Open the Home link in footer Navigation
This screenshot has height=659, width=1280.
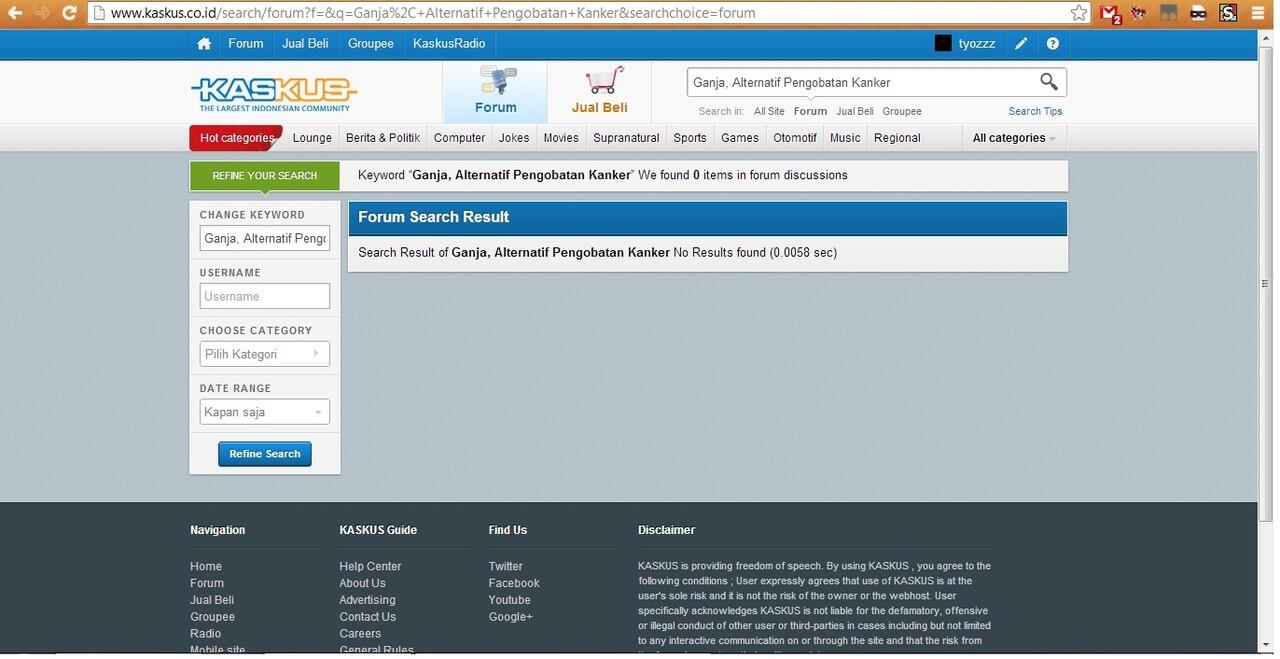206,566
